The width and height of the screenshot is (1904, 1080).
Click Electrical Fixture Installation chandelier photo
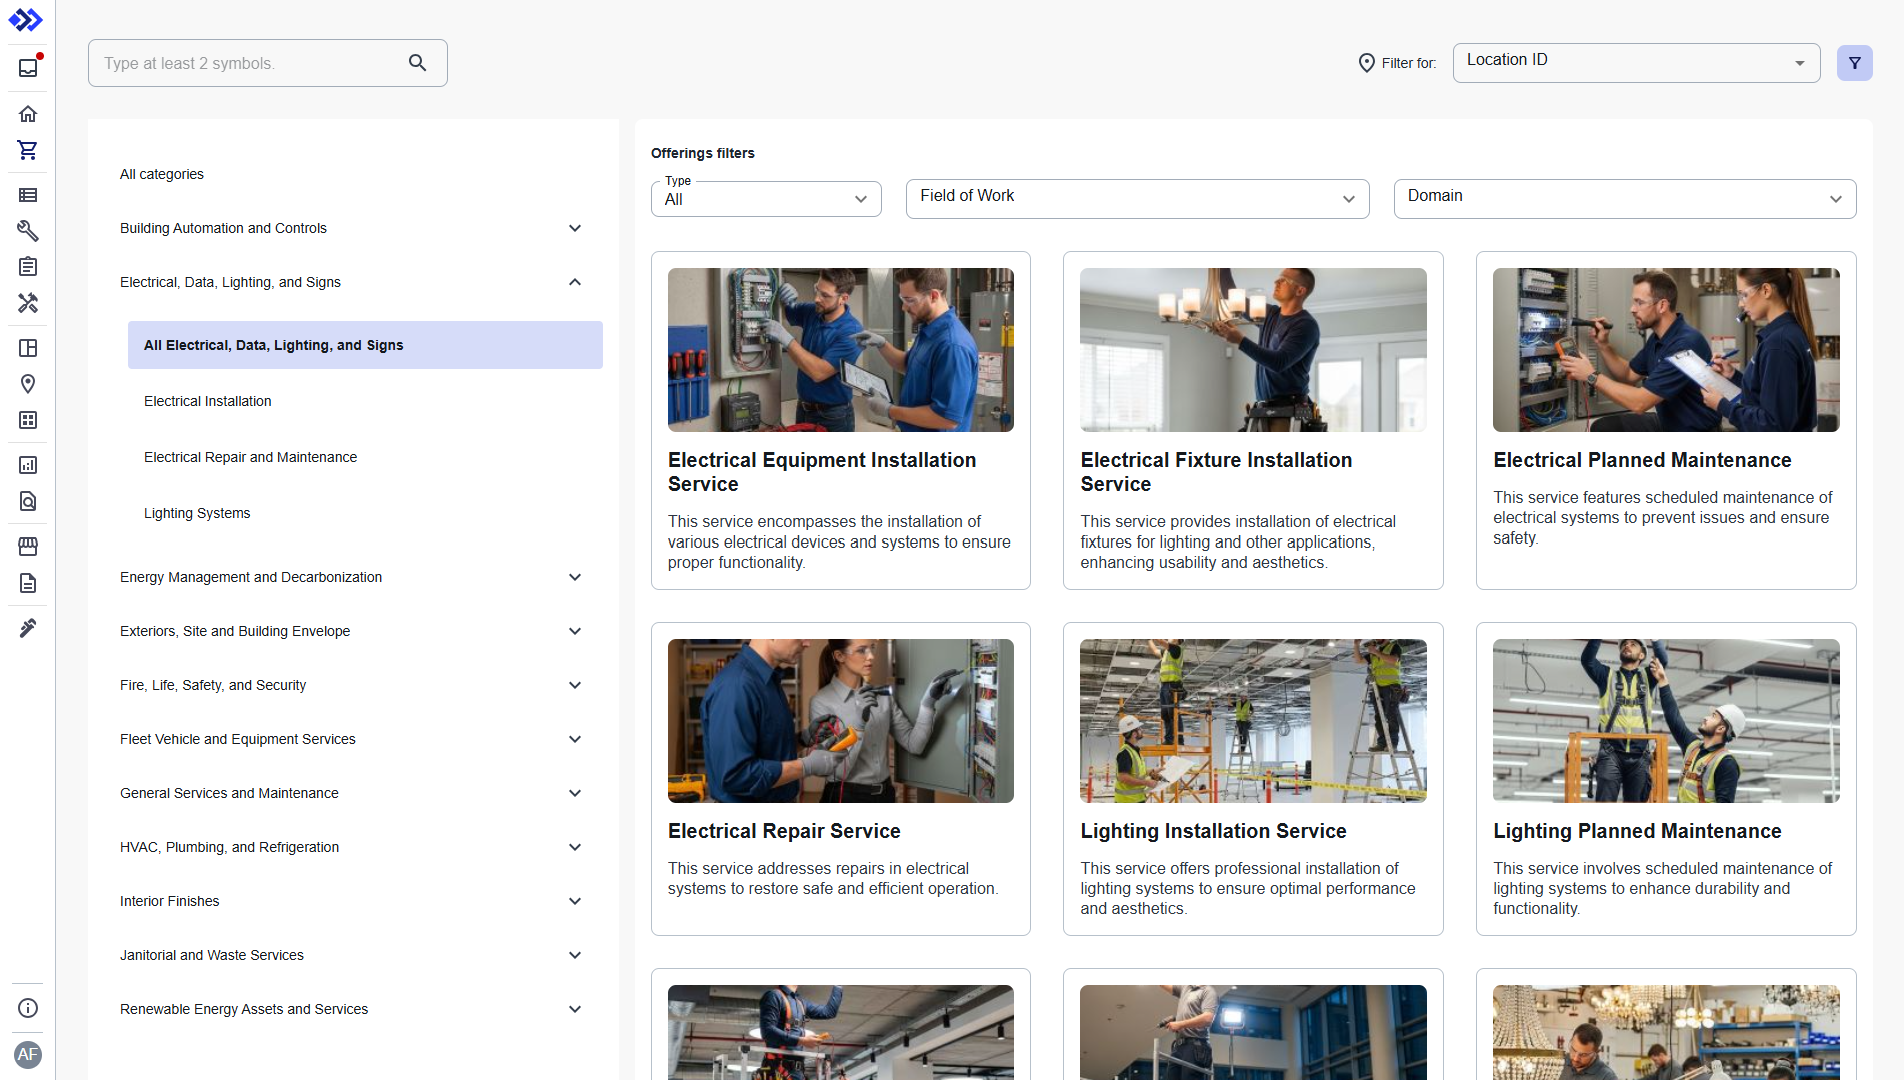tap(1253, 350)
